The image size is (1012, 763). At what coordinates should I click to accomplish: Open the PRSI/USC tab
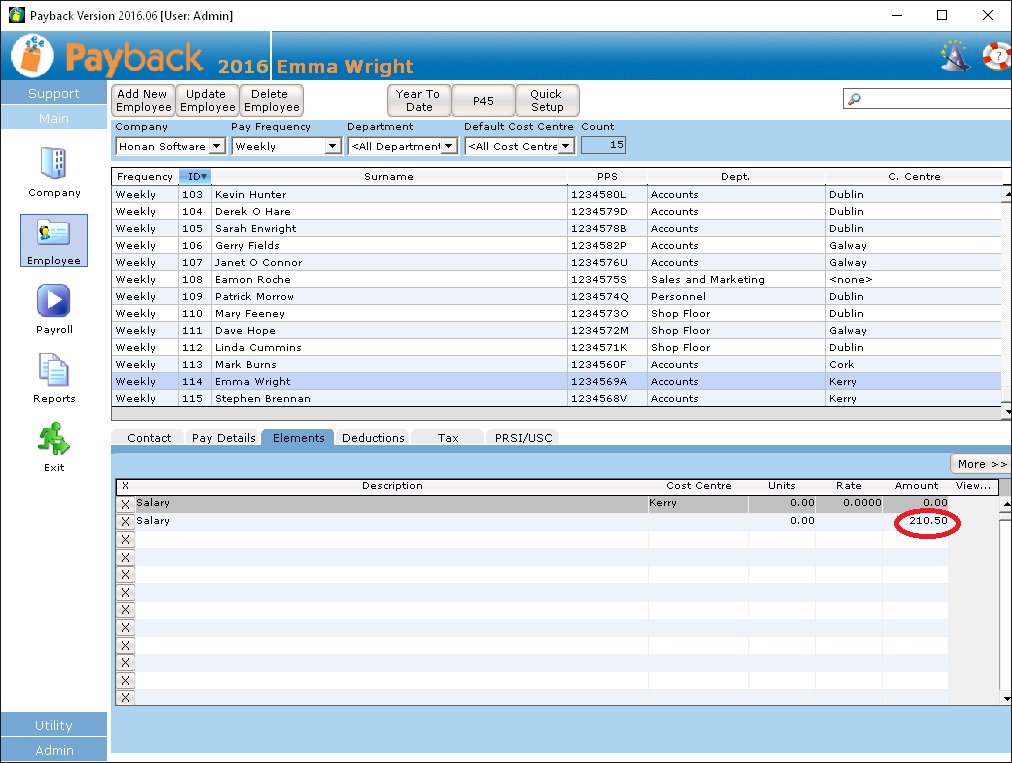[523, 438]
